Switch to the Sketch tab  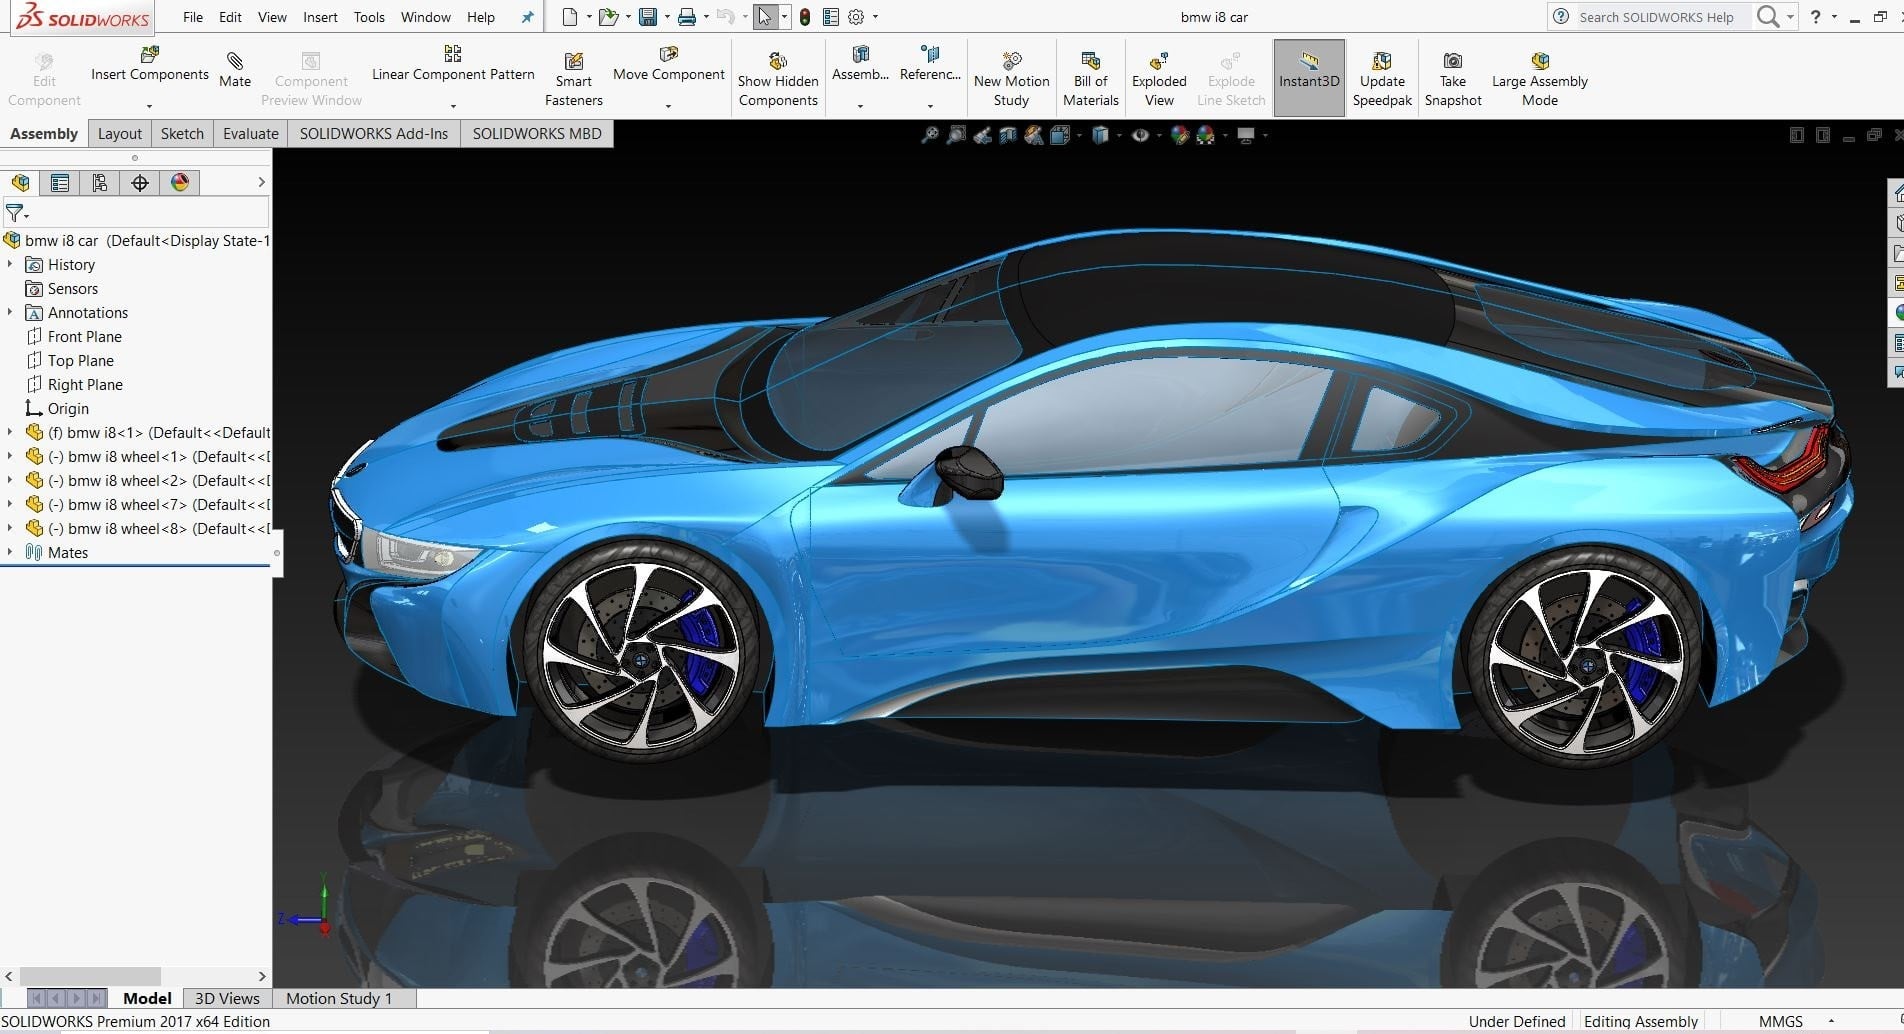tap(182, 134)
